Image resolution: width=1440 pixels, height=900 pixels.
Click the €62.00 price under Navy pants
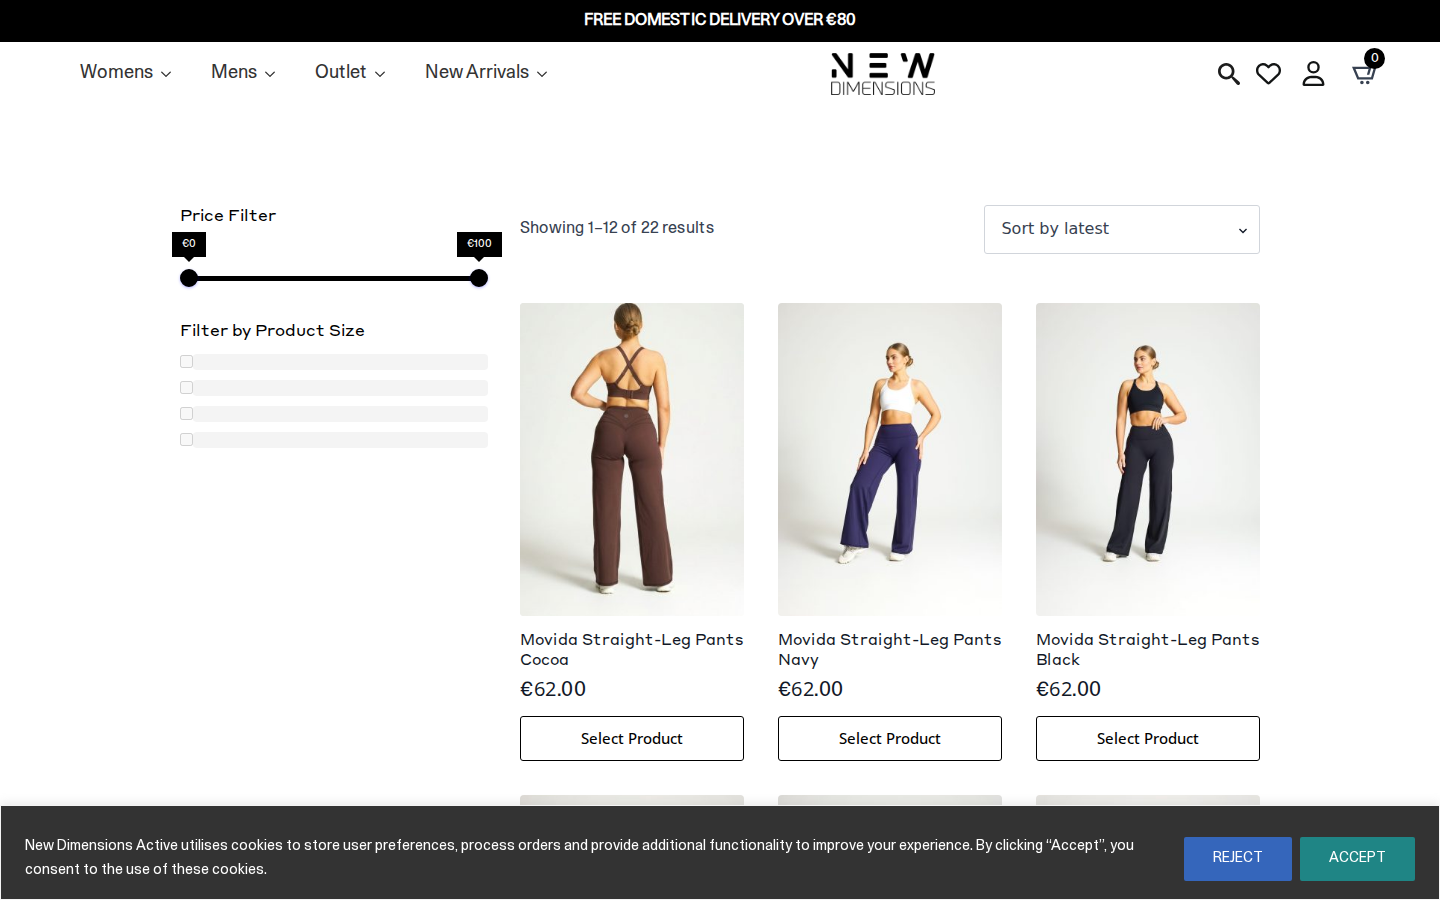coord(811,689)
